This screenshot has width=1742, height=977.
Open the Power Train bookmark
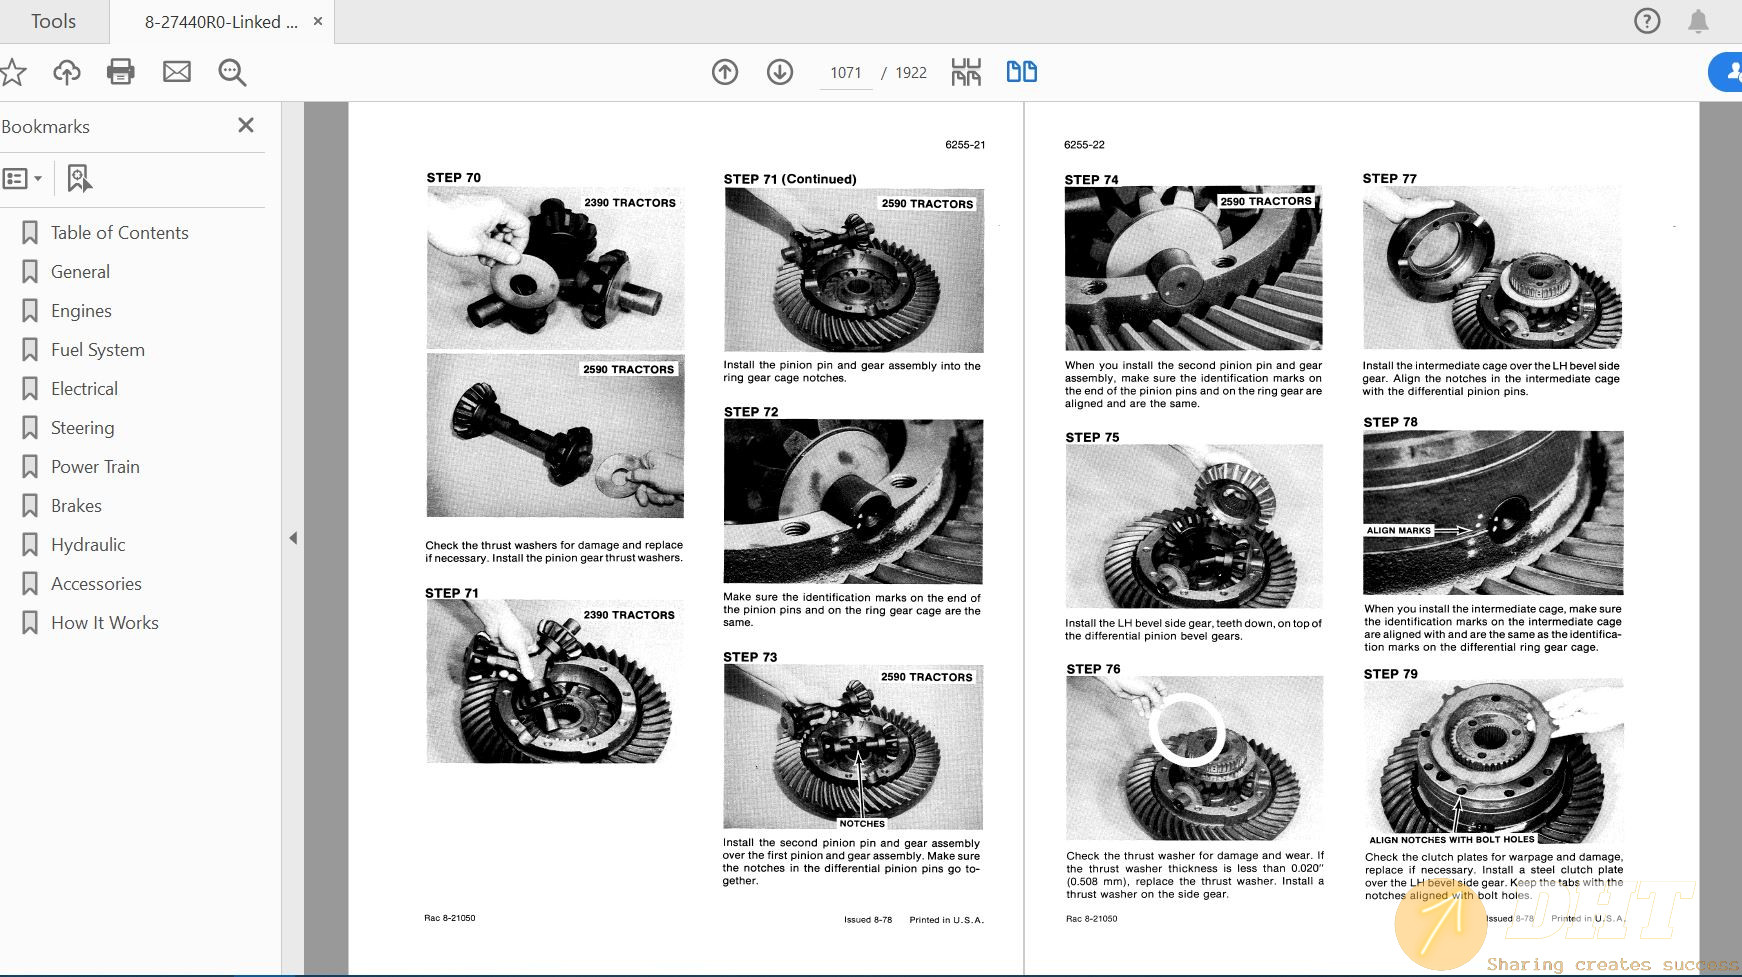[95, 467]
